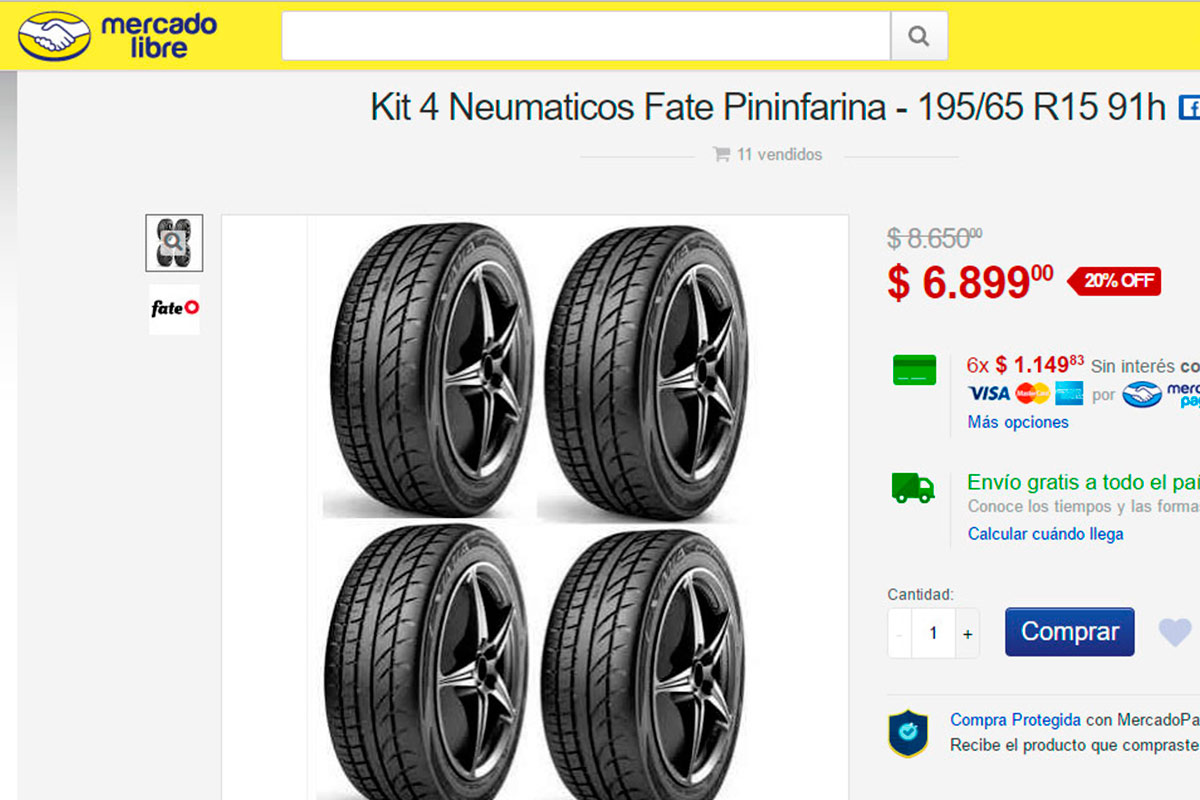The image size is (1200, 800).
Task: Select the Fate brand logo thumbnail
Action: (174, 308)
